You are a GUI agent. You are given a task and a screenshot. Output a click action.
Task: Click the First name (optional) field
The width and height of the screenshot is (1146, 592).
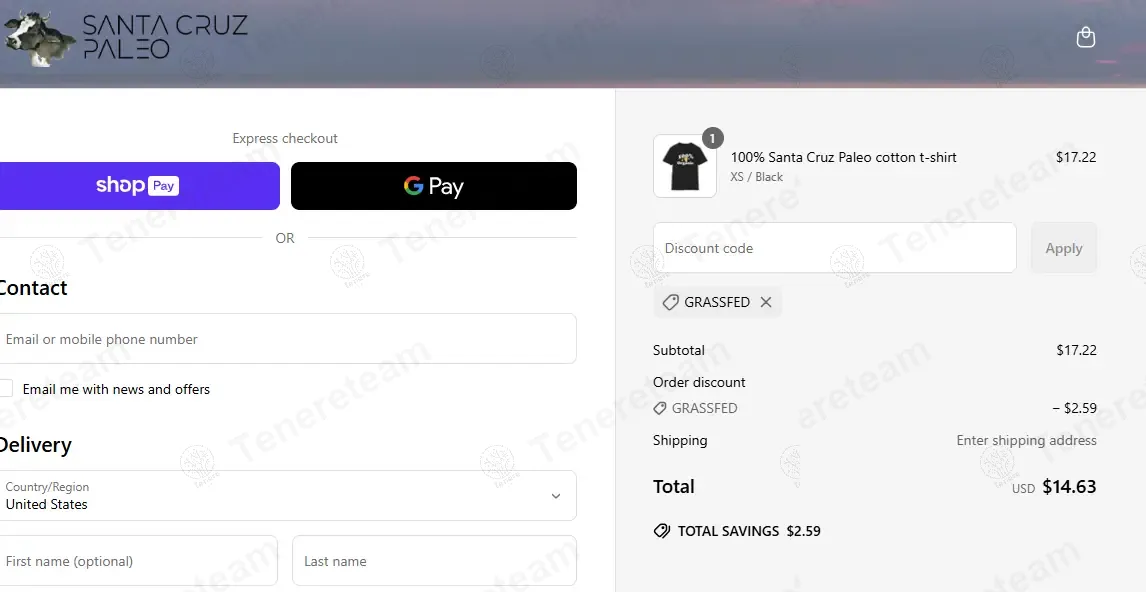pyautogui.click(x=138, y=561)
